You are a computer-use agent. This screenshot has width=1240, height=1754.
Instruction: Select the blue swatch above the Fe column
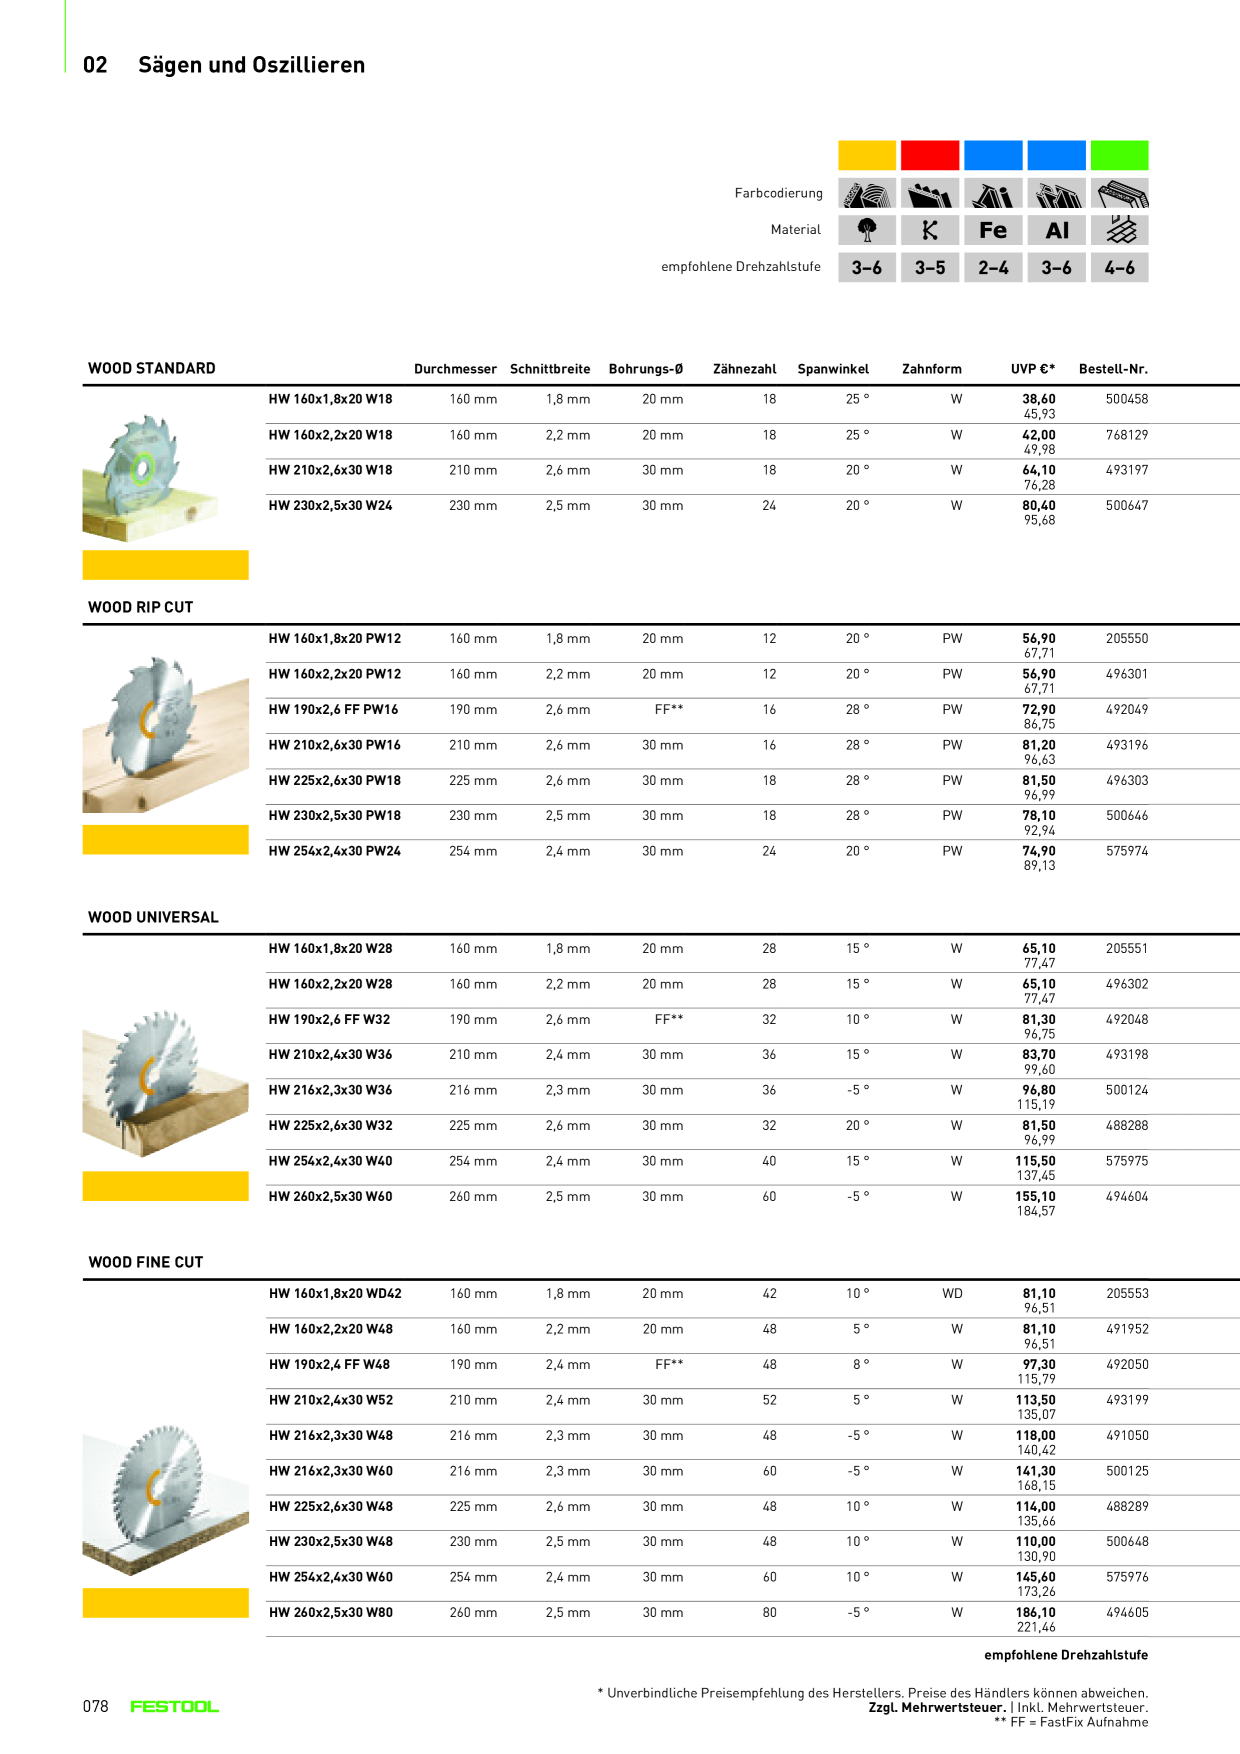point(993,156)
